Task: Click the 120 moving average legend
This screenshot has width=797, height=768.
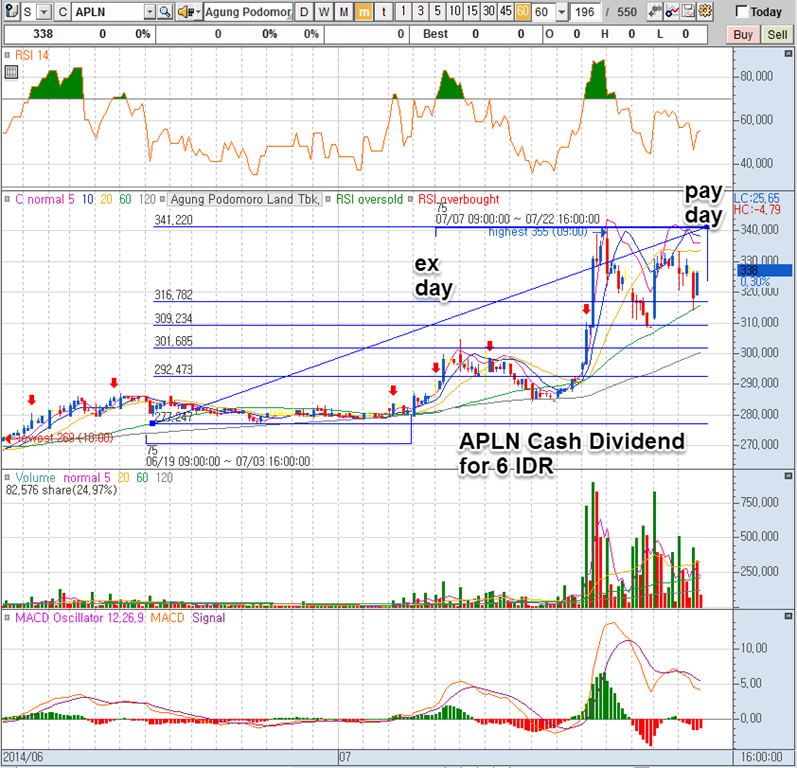Action: (147, 199)
